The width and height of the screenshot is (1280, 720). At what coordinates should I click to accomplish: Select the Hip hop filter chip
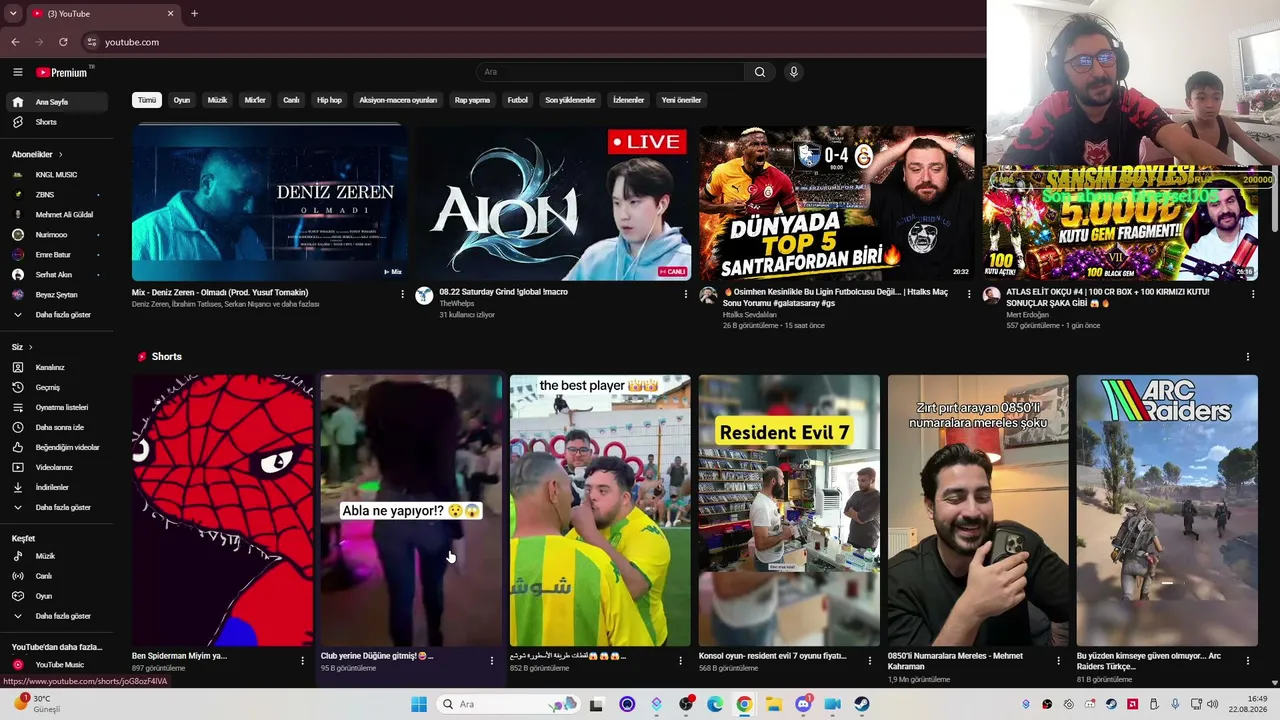click(x=329, y=100)
